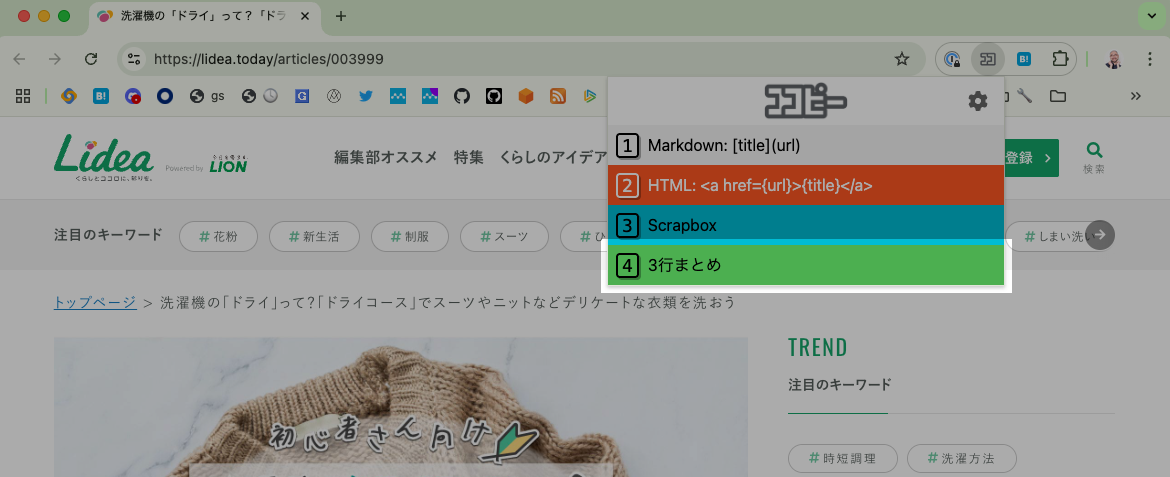Click the ココピー extension icon in toolbar

988,59
